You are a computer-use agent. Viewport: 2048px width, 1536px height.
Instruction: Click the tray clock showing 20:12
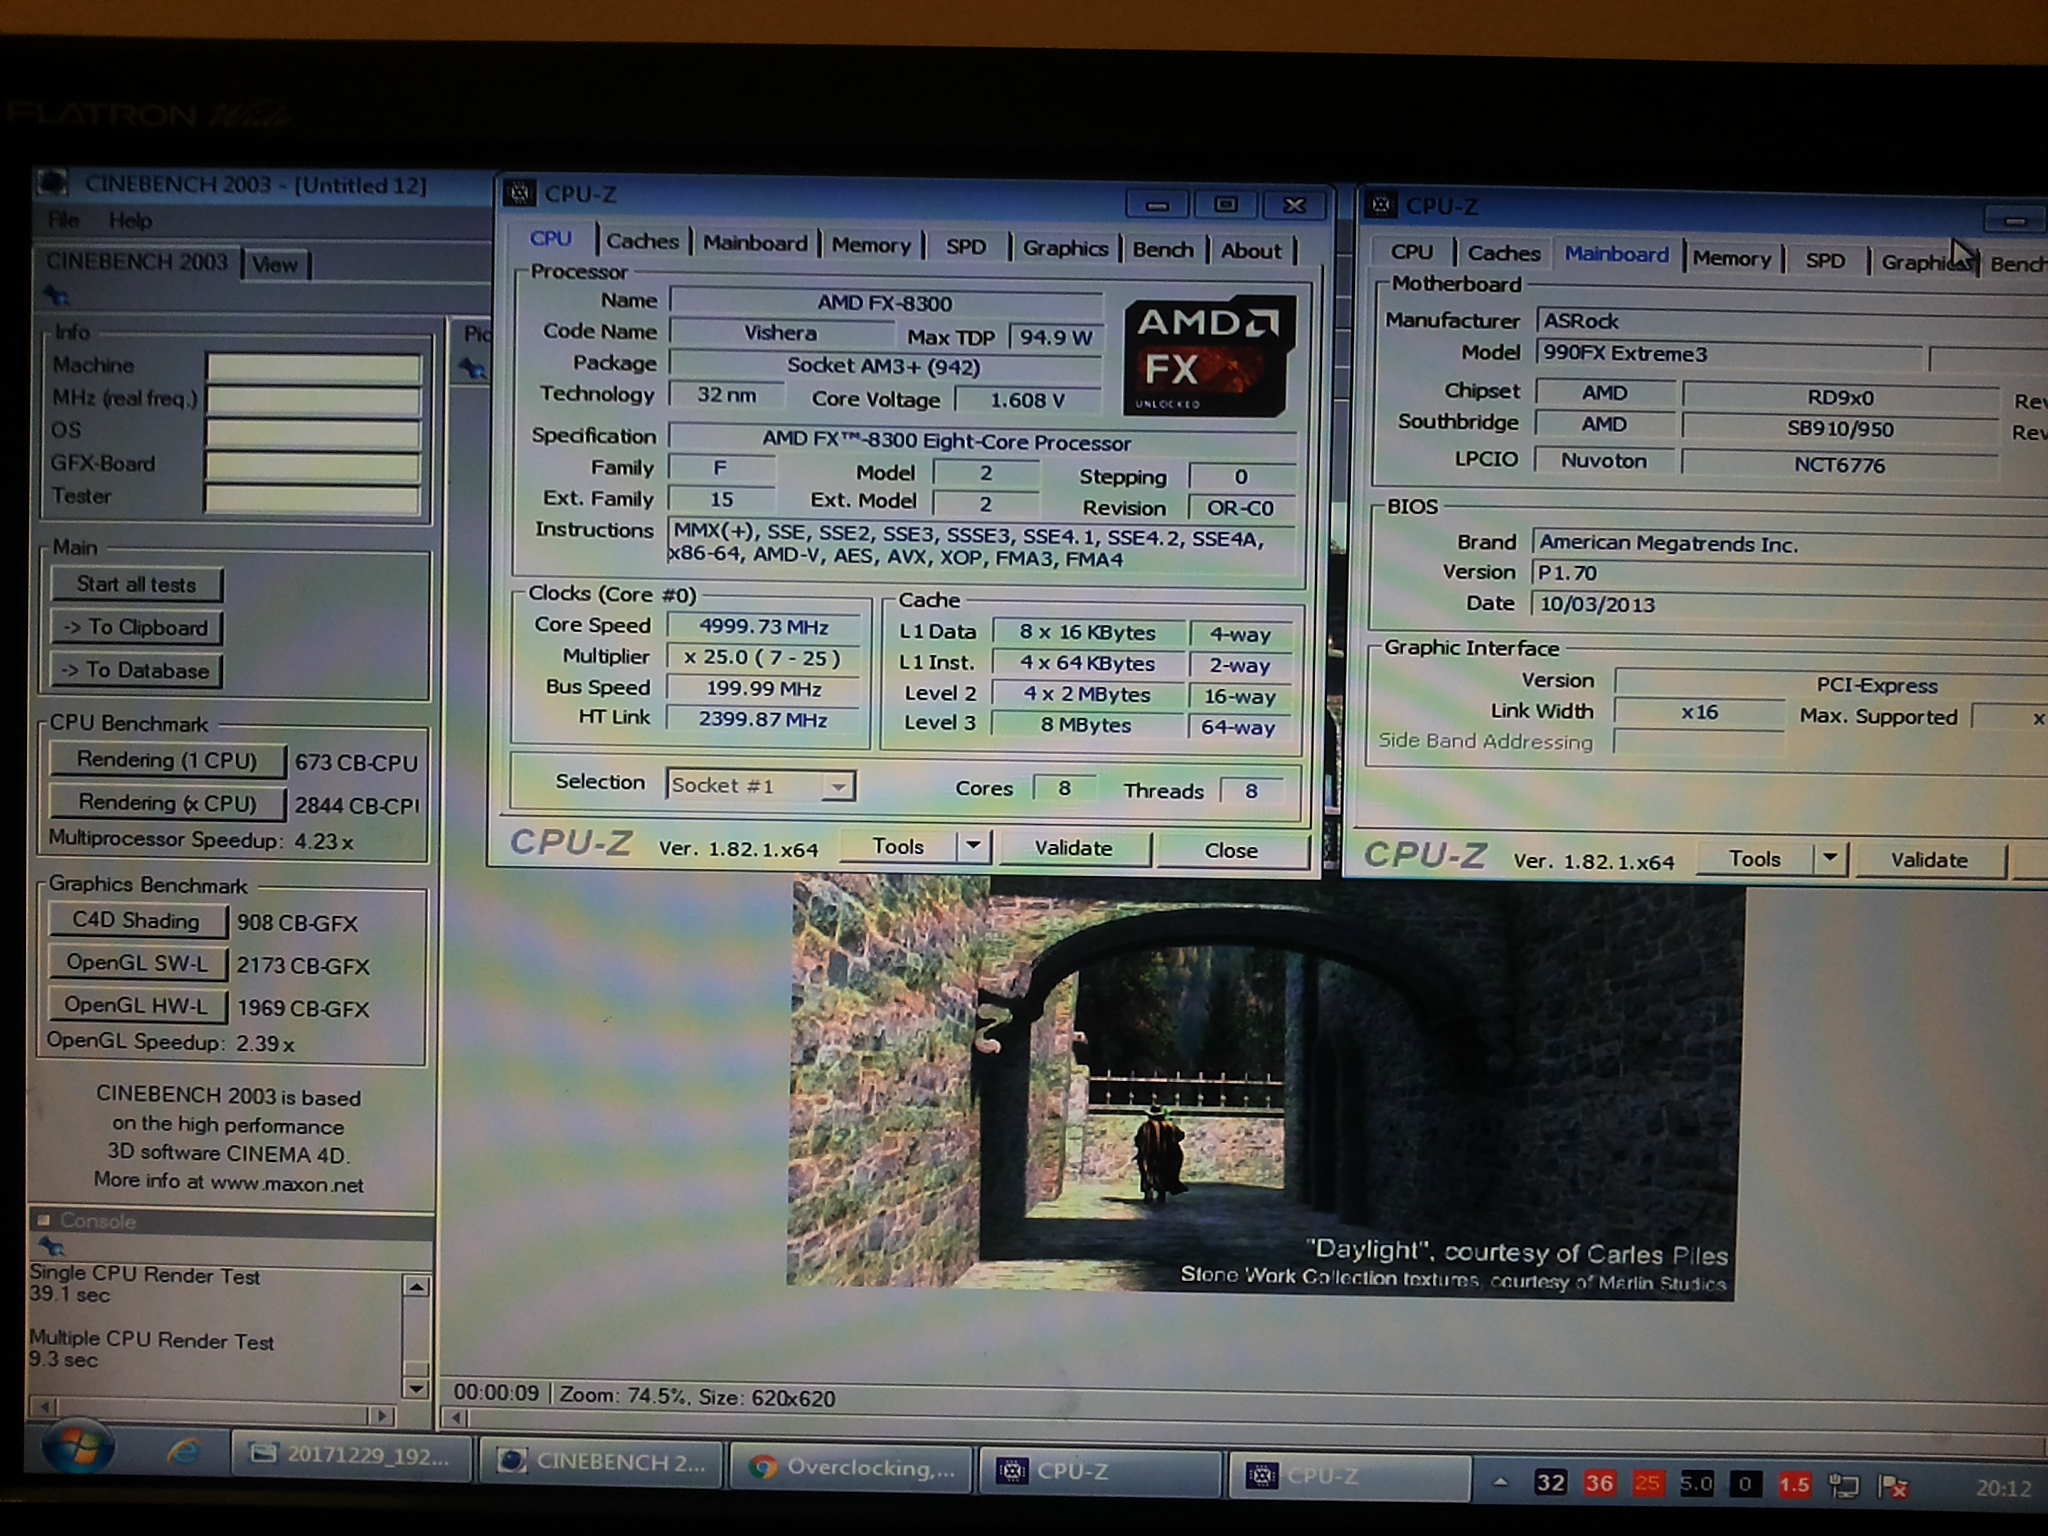coord(2001,1488)
